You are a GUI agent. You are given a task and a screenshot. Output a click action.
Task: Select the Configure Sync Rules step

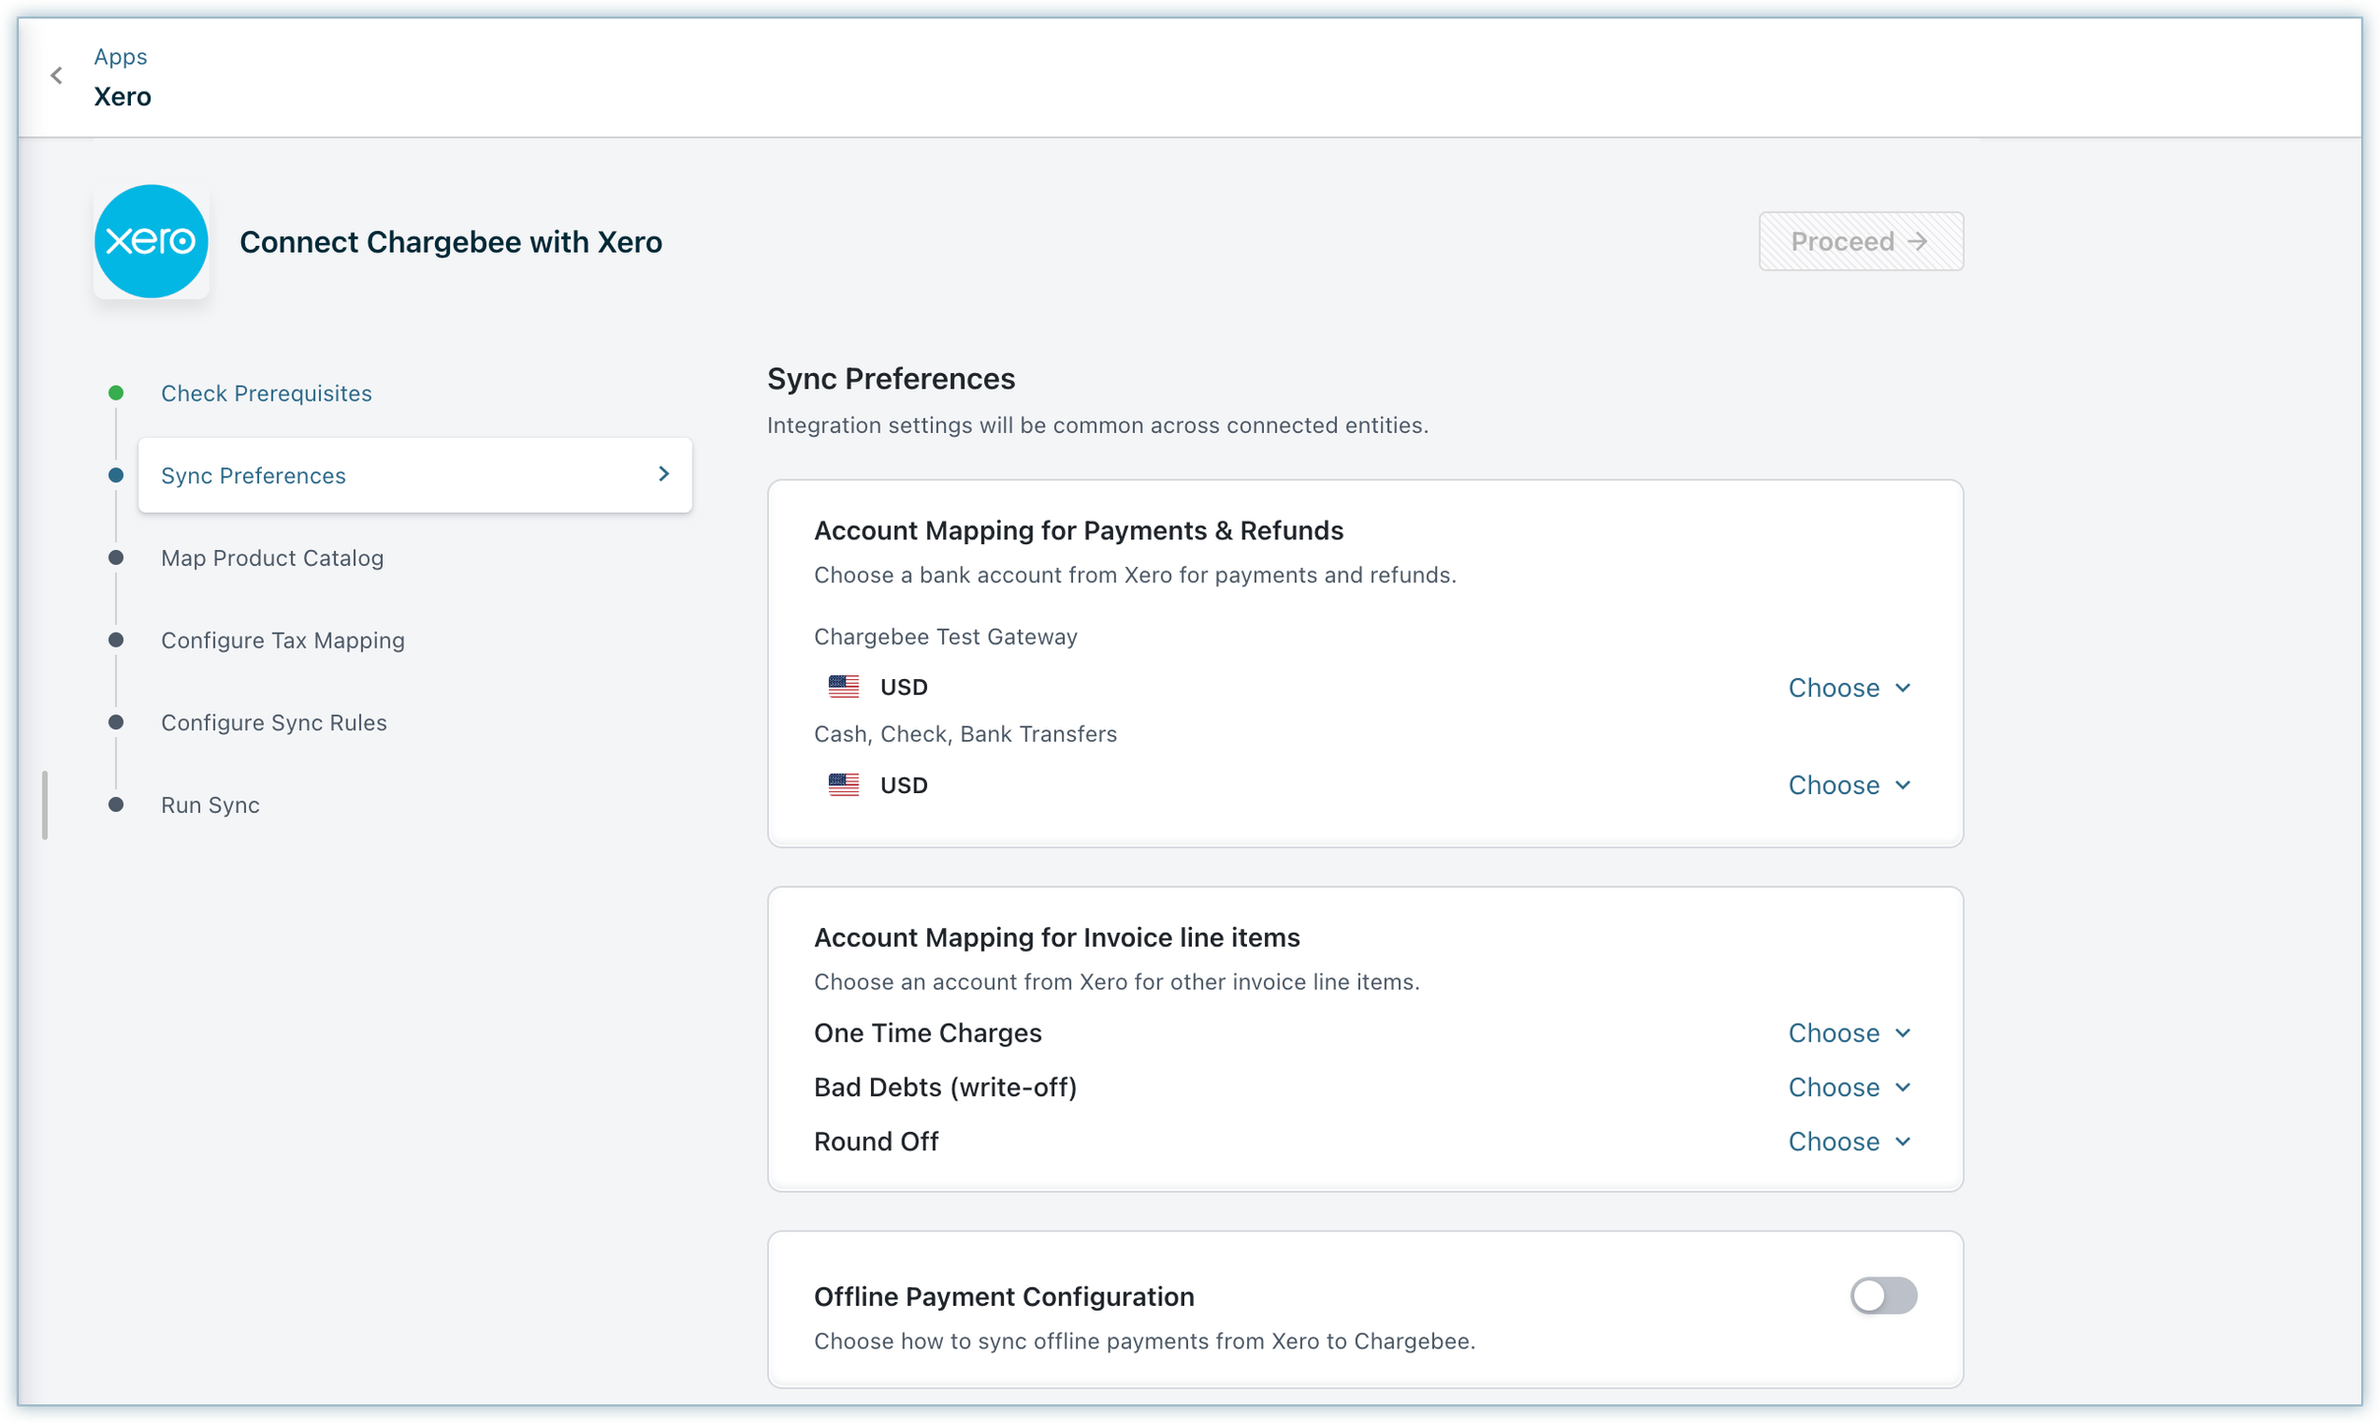(x=274, y=722)
